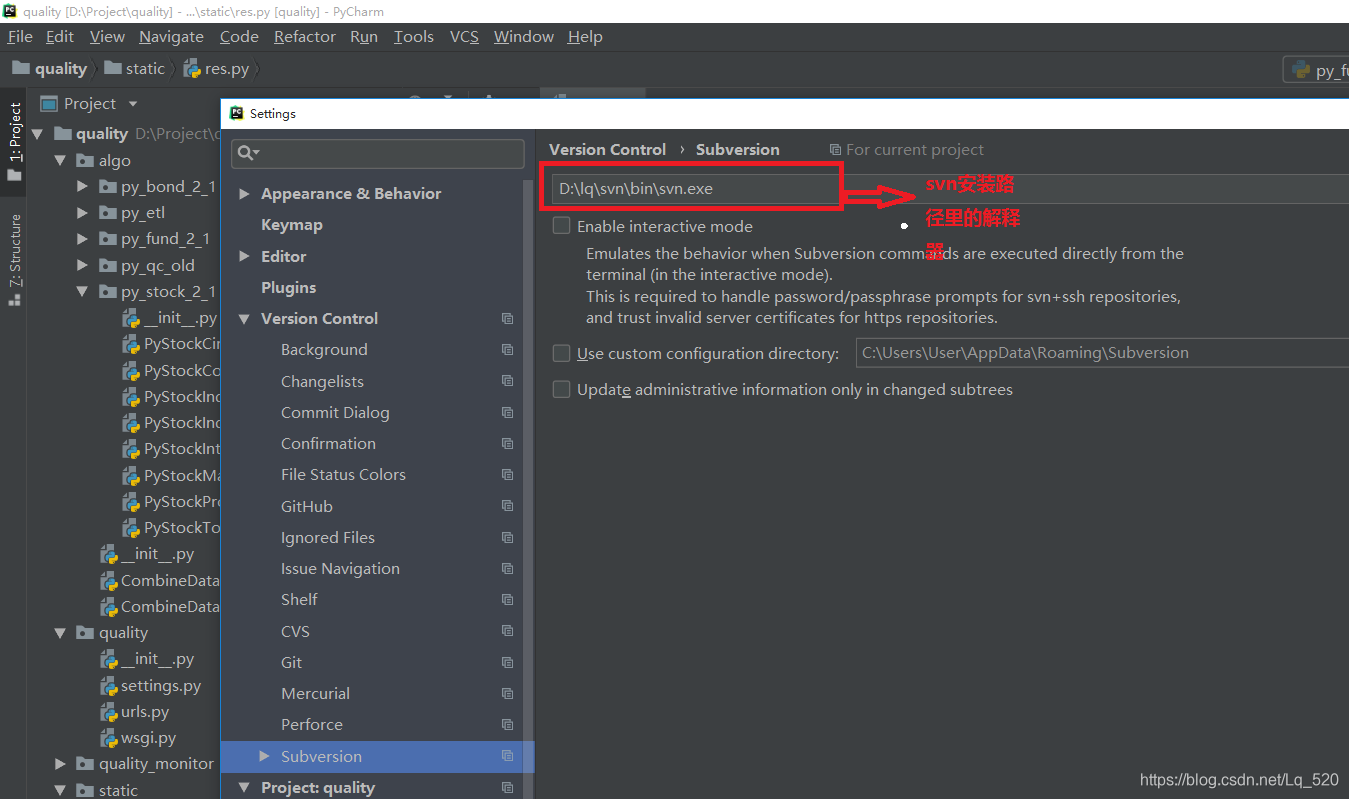This screenshot has width=1349, height=799.
Task: Expand the py_etl folder
Action: point(83,213)
